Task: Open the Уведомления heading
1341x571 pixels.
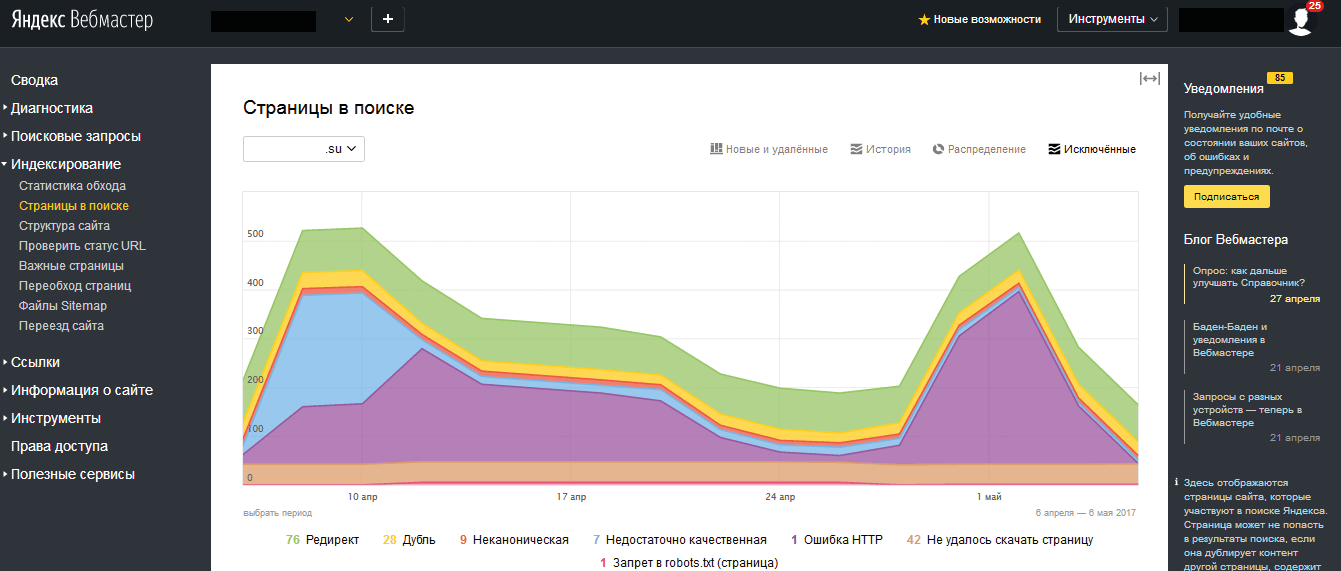Action: [x=1223, y=88]
